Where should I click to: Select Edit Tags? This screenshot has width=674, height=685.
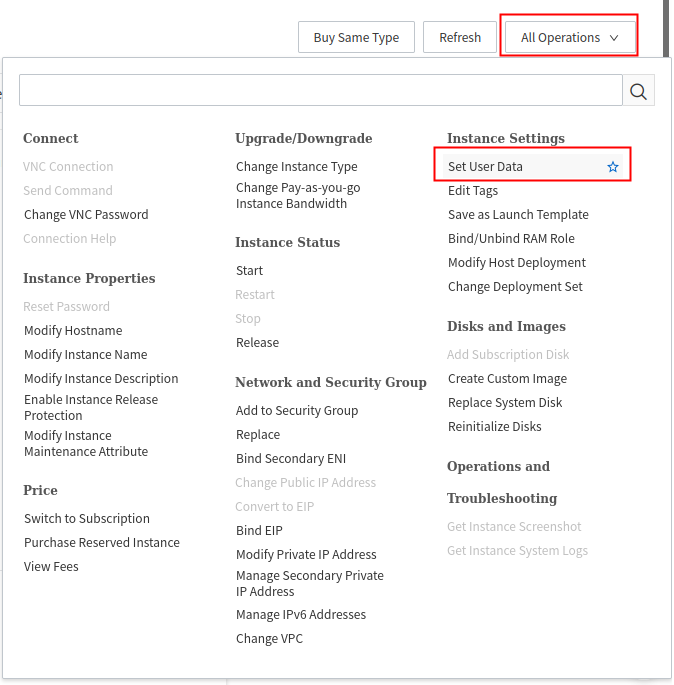tap(473, 190)
